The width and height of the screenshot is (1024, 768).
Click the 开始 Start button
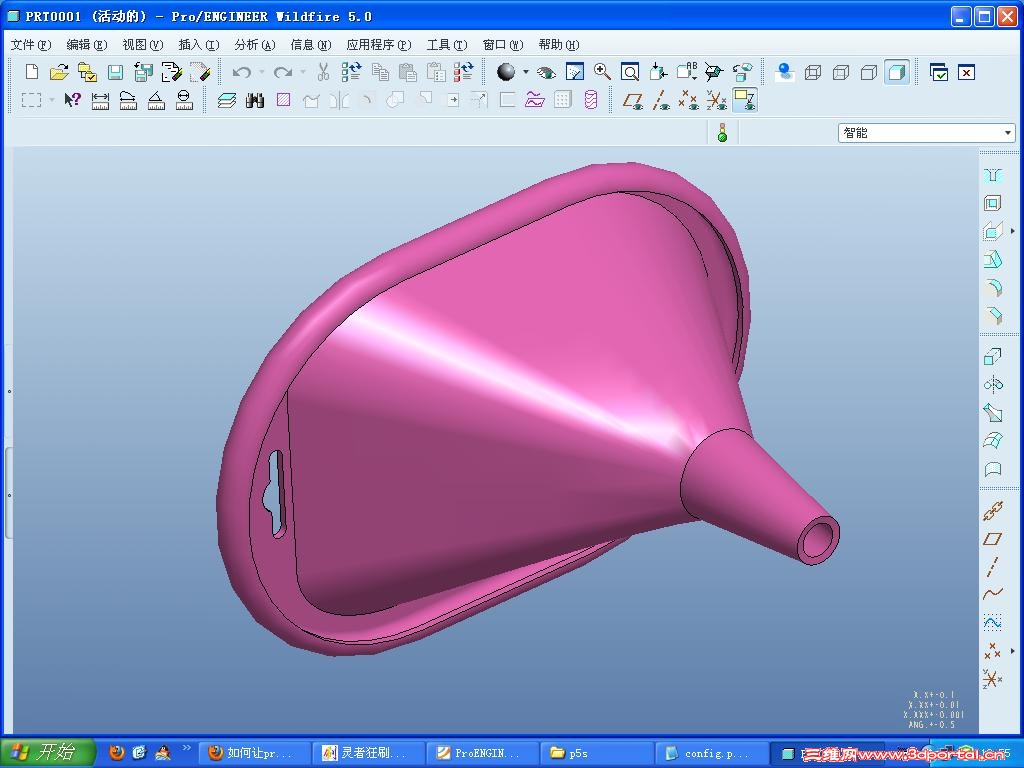[48, 752]
